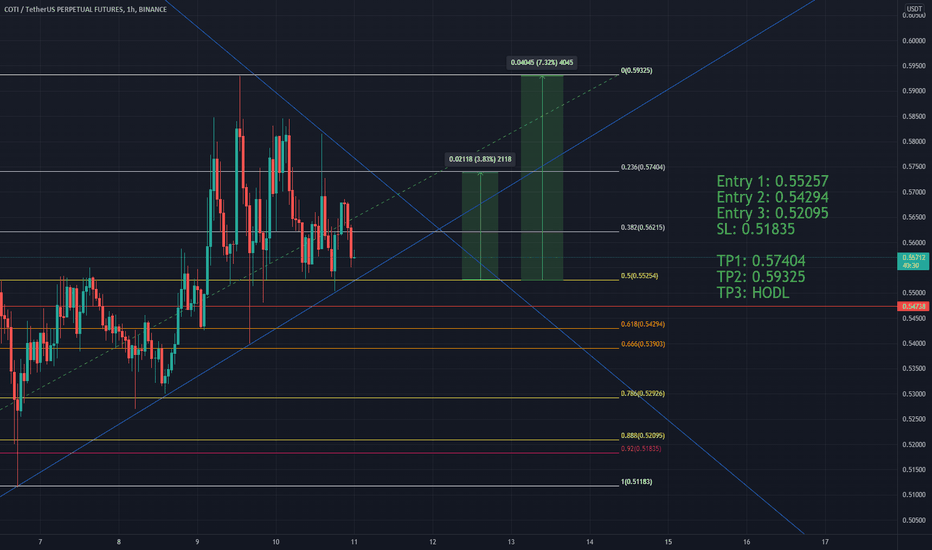Click date 12 on the time axis
Viewport: 932px width, 550px height.
433,542
